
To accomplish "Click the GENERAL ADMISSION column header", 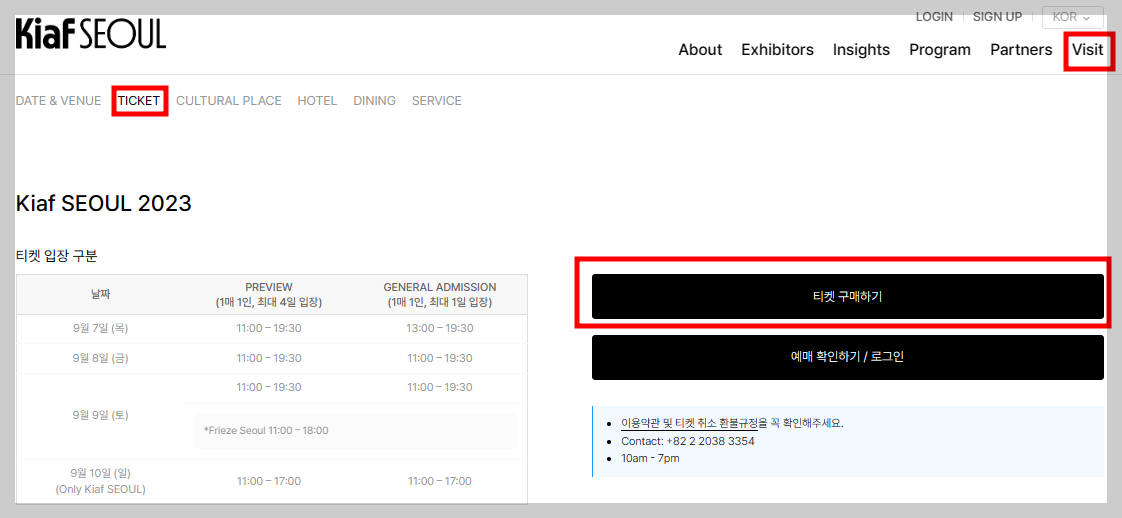I will pyautogui.click(x=440, y=295).
